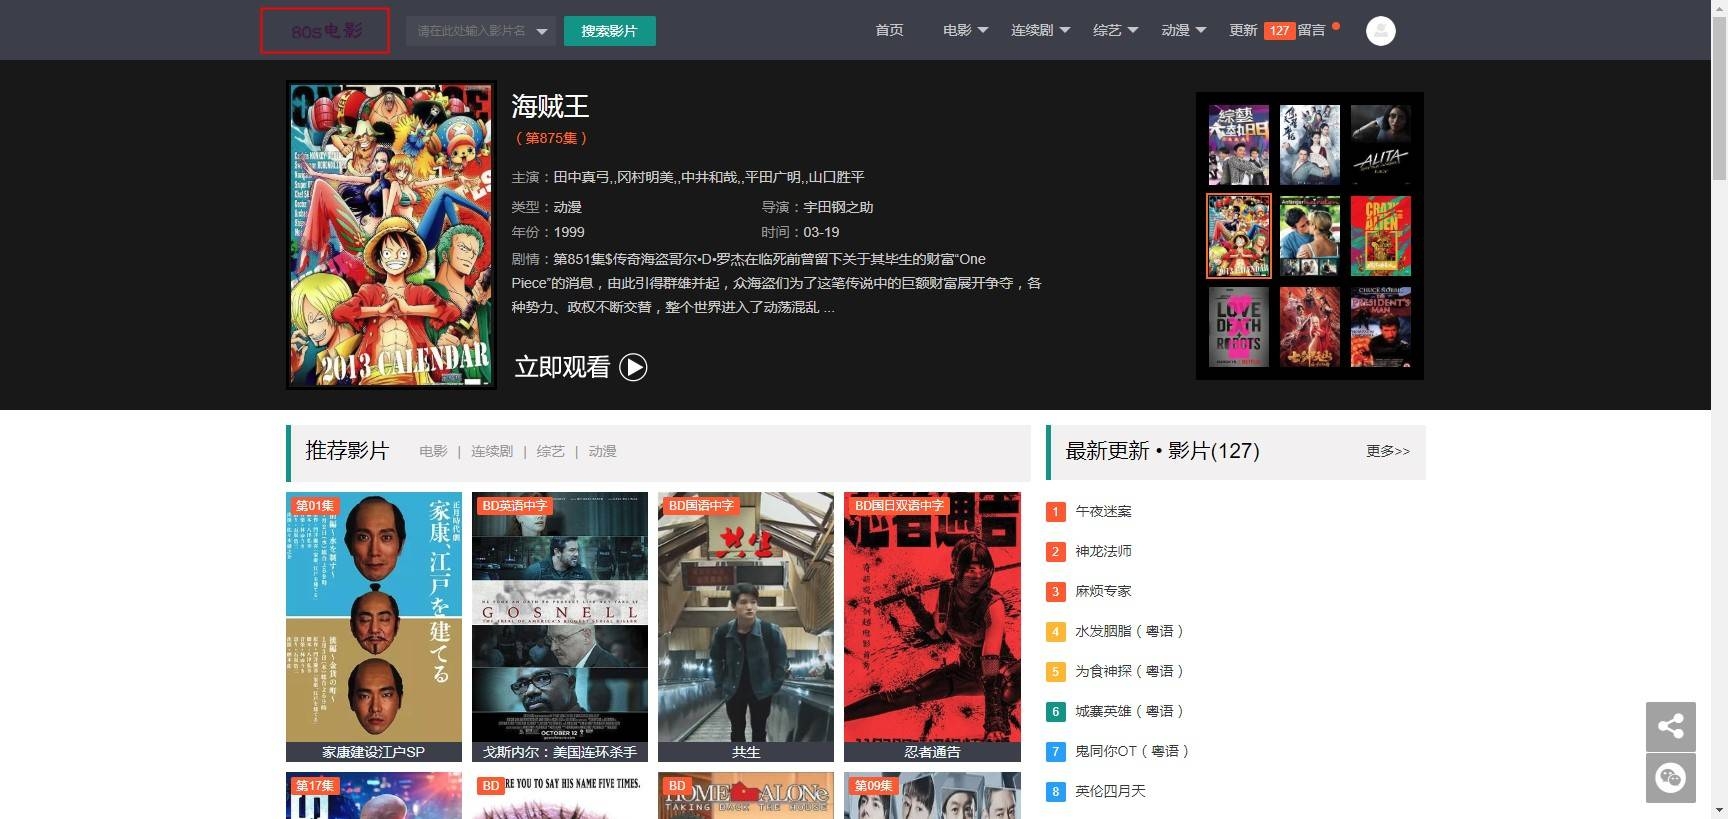This screenshot has height=819, width=1728.
Task: Open the user avatar icon
Action: click(x=1380, y=31)
